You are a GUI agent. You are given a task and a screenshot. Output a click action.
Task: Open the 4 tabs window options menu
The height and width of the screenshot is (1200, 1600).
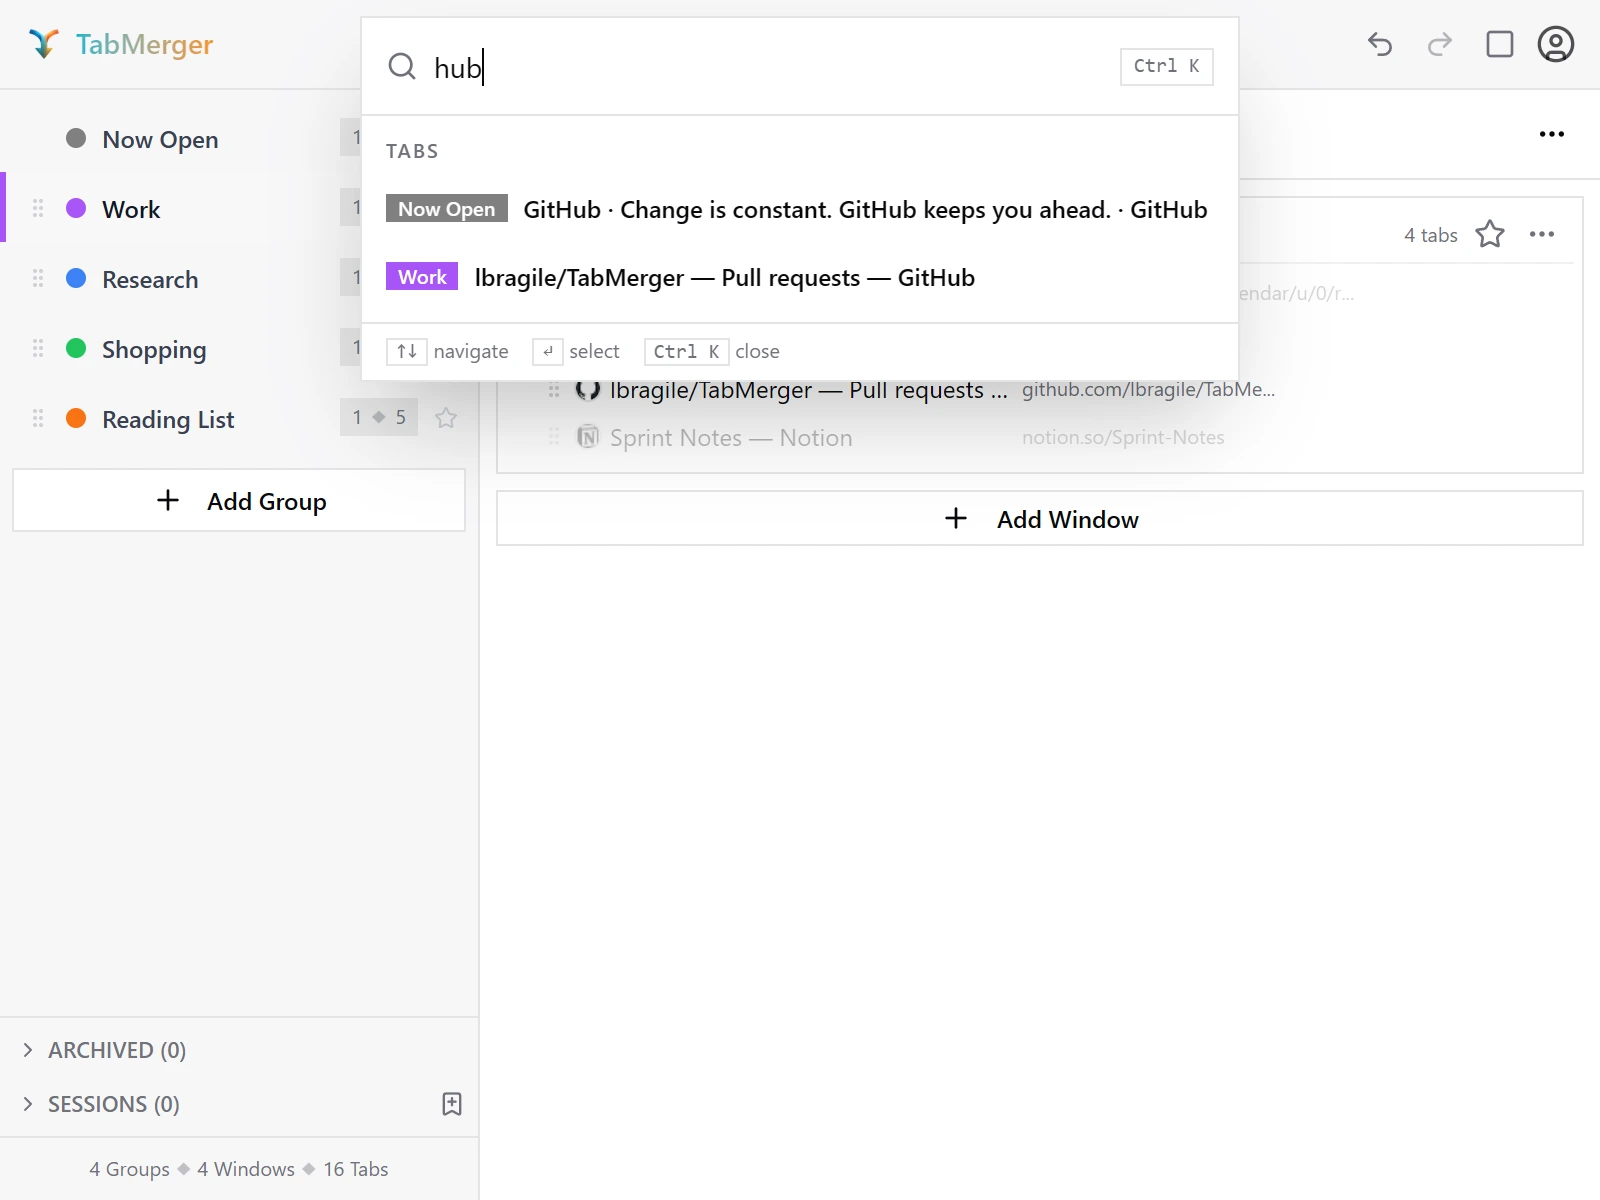(1542, 234)
